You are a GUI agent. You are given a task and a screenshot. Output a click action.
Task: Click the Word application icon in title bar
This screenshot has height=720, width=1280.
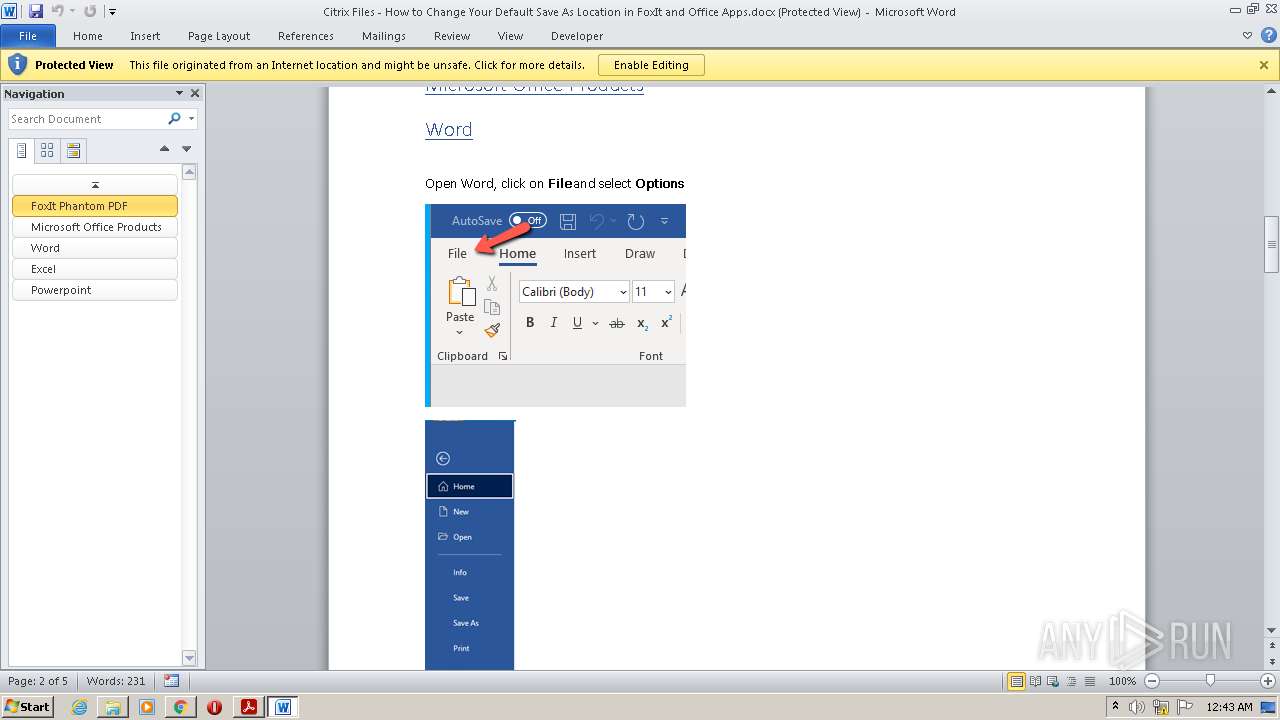pos(10,11)
